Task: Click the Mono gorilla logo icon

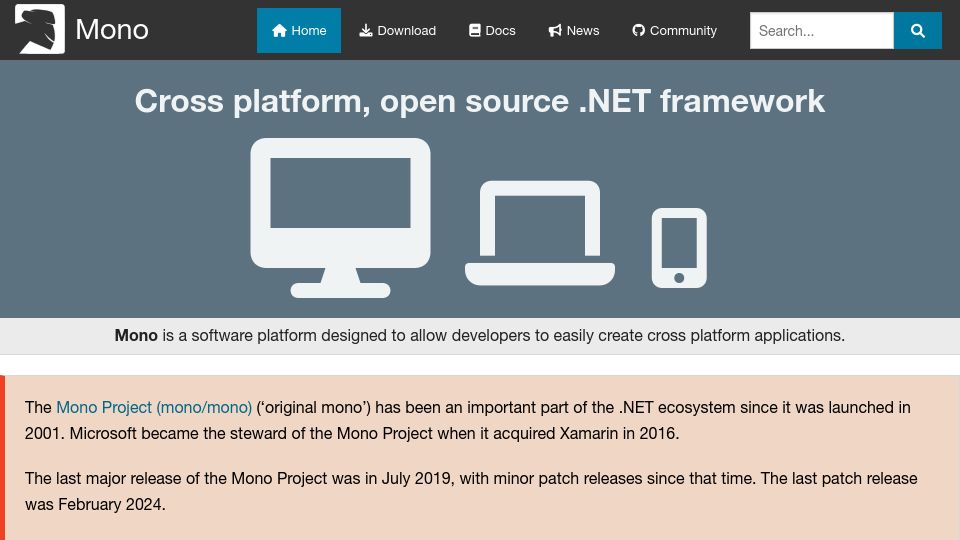Action: tap(40, 29)
